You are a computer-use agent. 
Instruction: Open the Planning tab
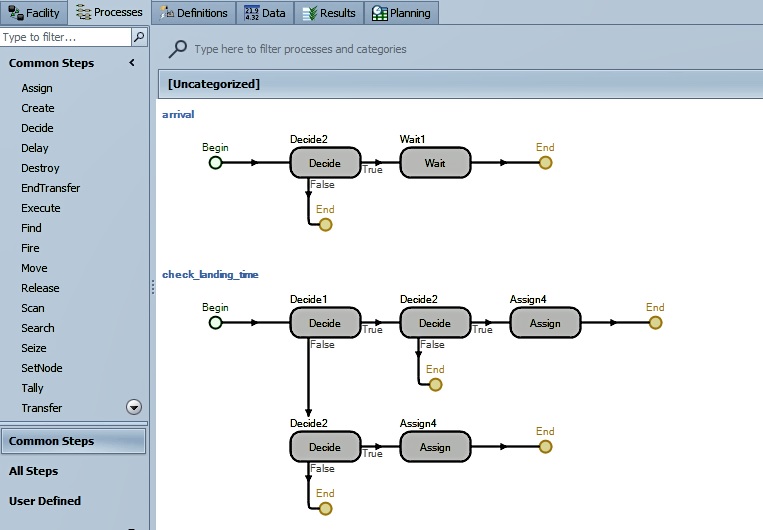pyautogui.click(x=401, y=13)
